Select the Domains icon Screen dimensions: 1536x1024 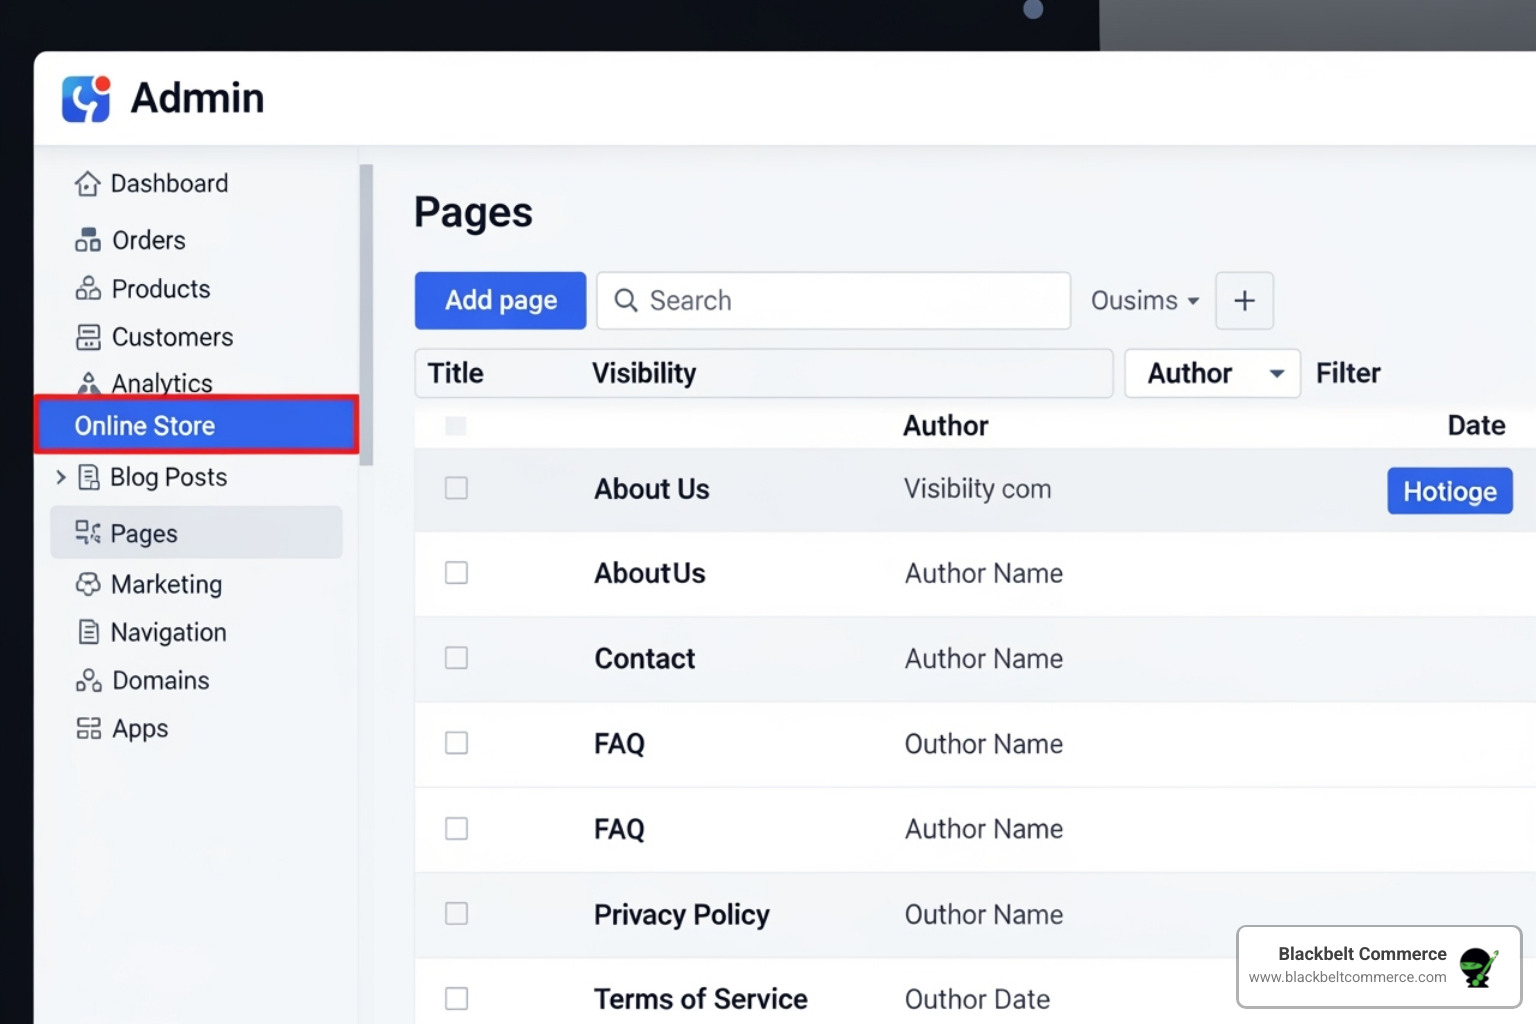tap(88, 680)
